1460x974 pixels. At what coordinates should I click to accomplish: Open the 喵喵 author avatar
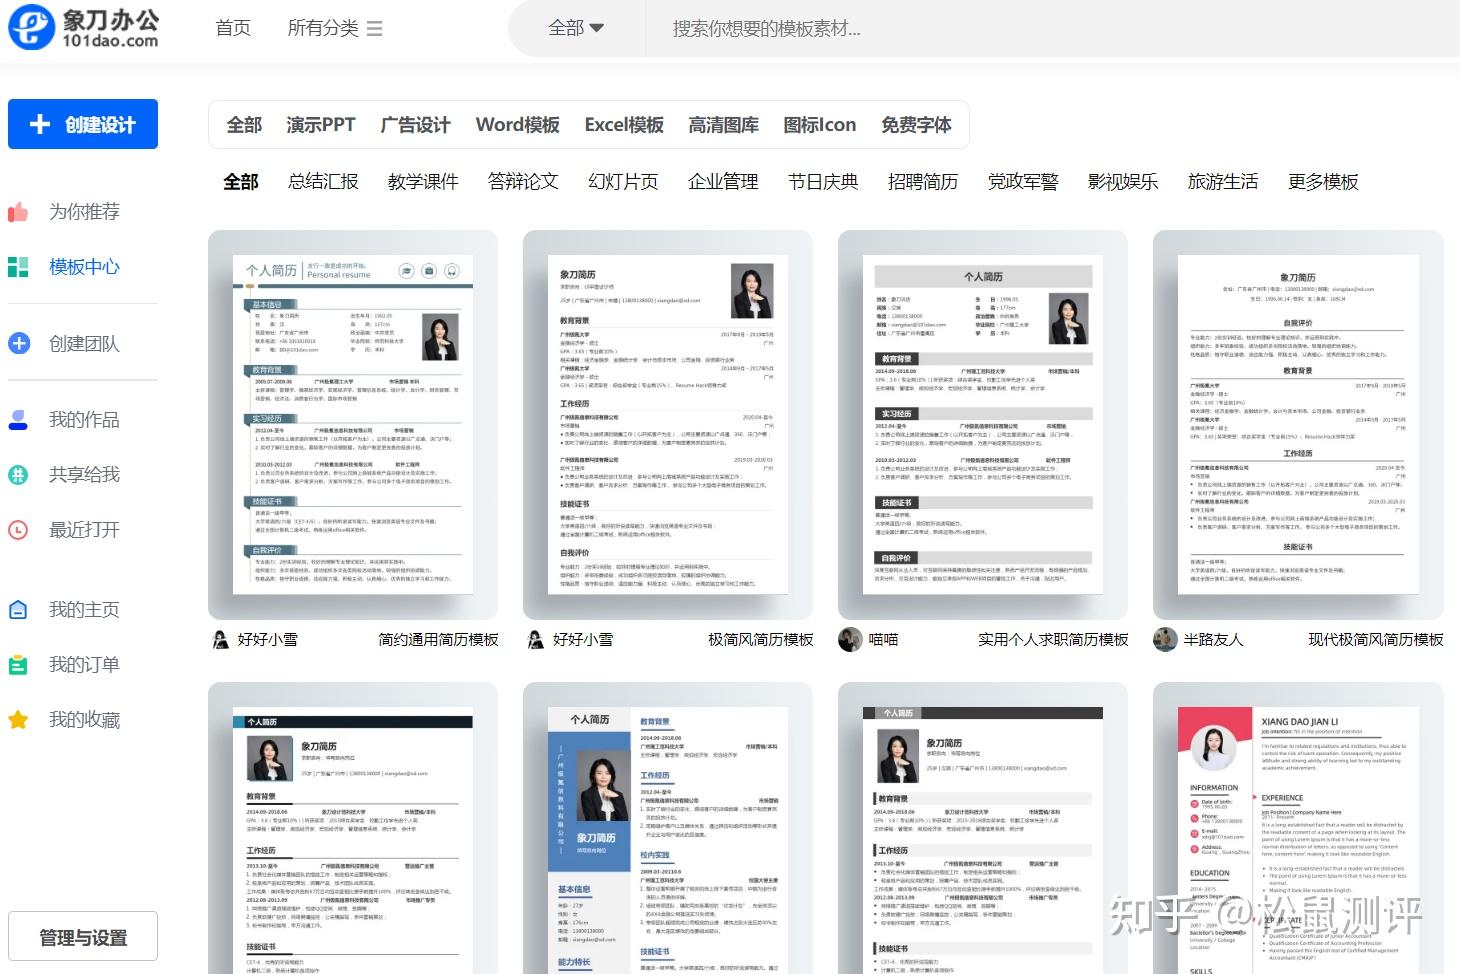[x=850, y=640]
